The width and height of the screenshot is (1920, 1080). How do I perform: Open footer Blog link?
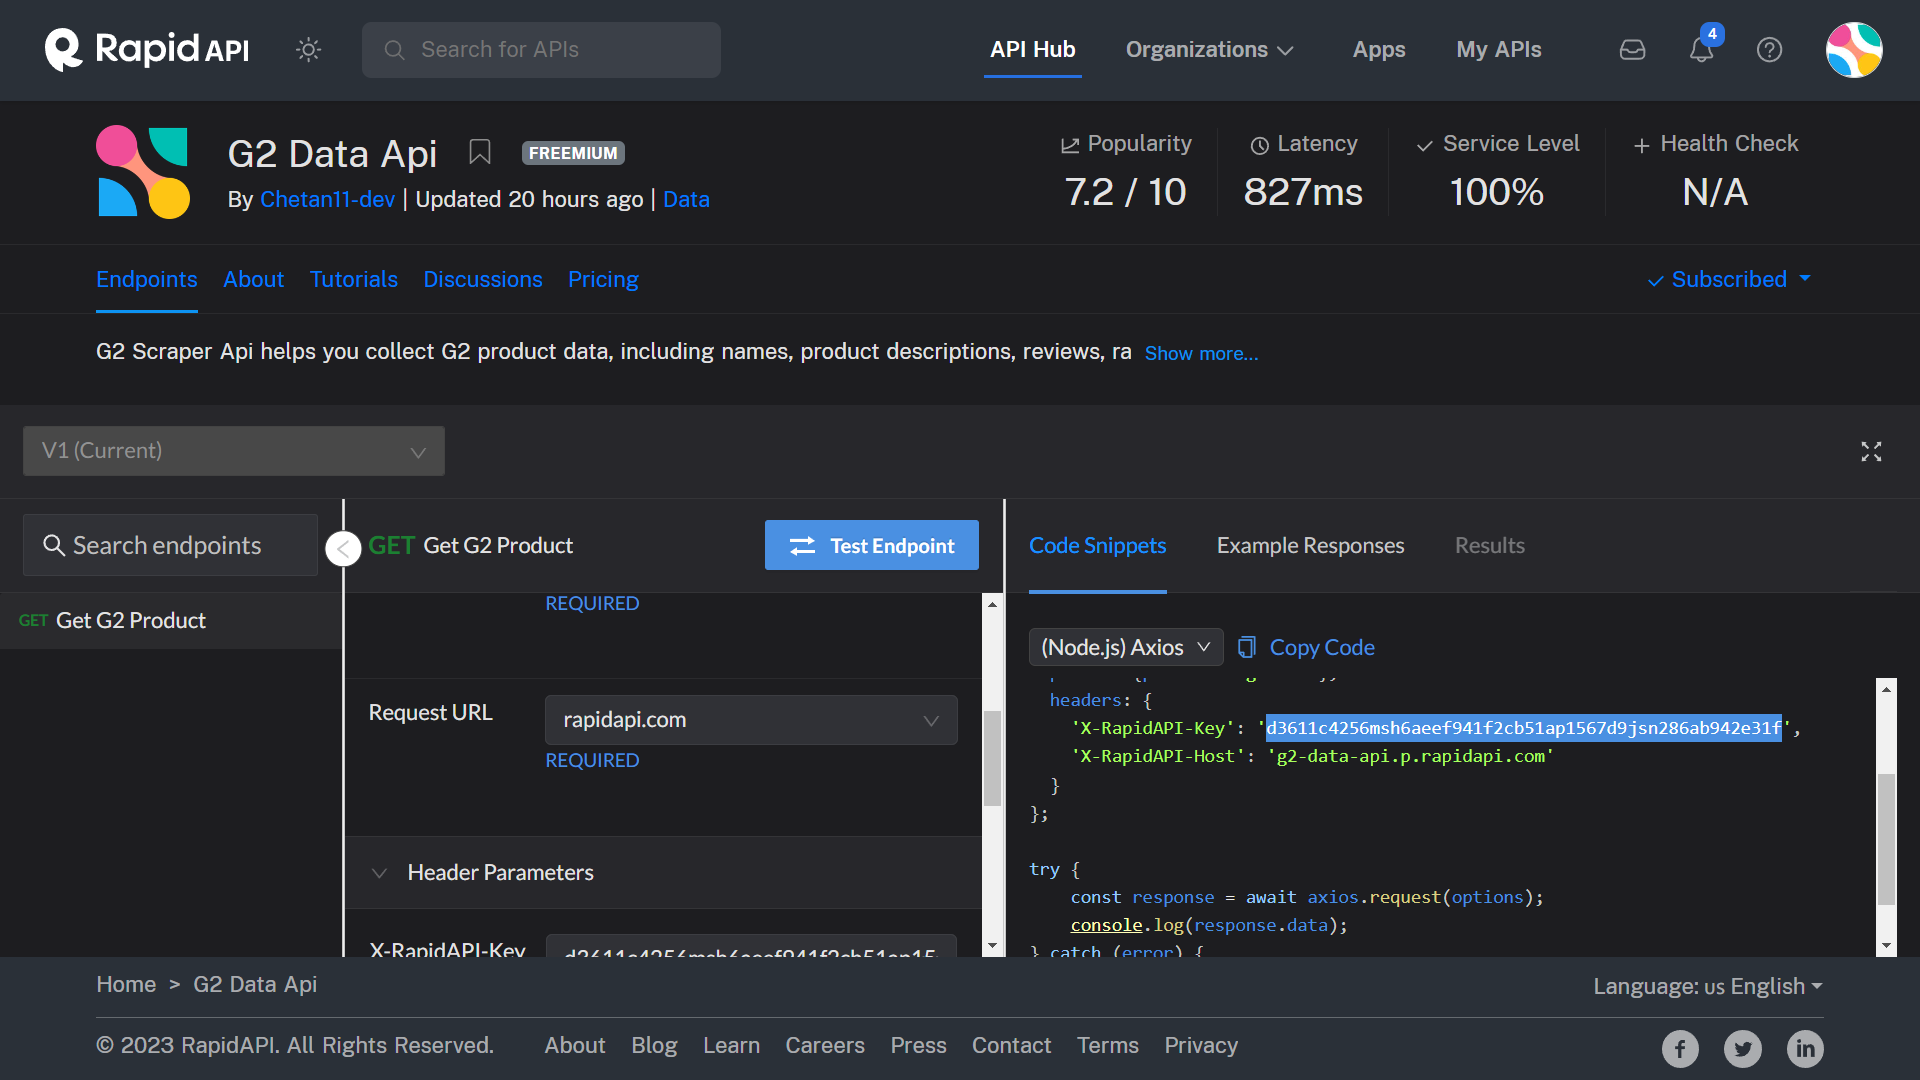pos(654,1045)
